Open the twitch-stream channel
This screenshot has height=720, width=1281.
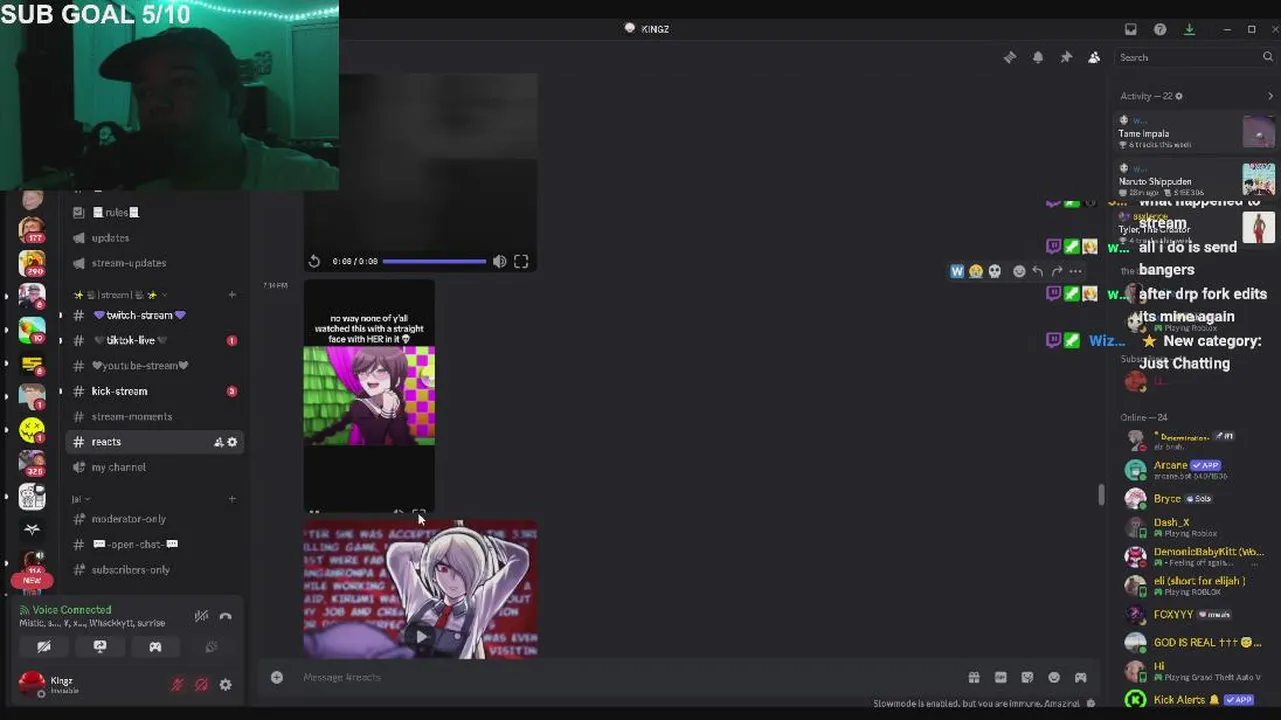pyautogui.click(x=139, y=315)
